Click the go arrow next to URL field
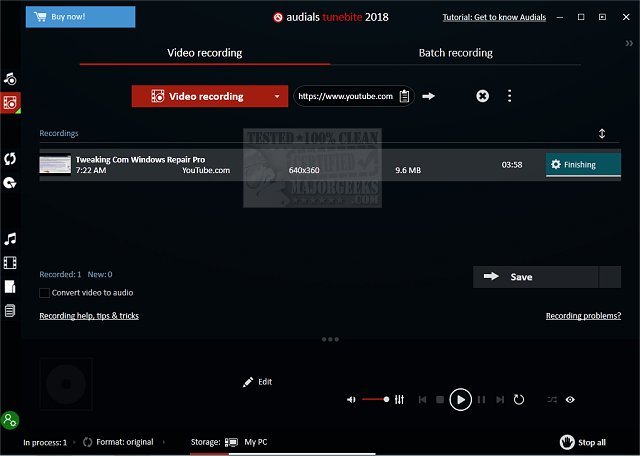 tap(428, 96)
